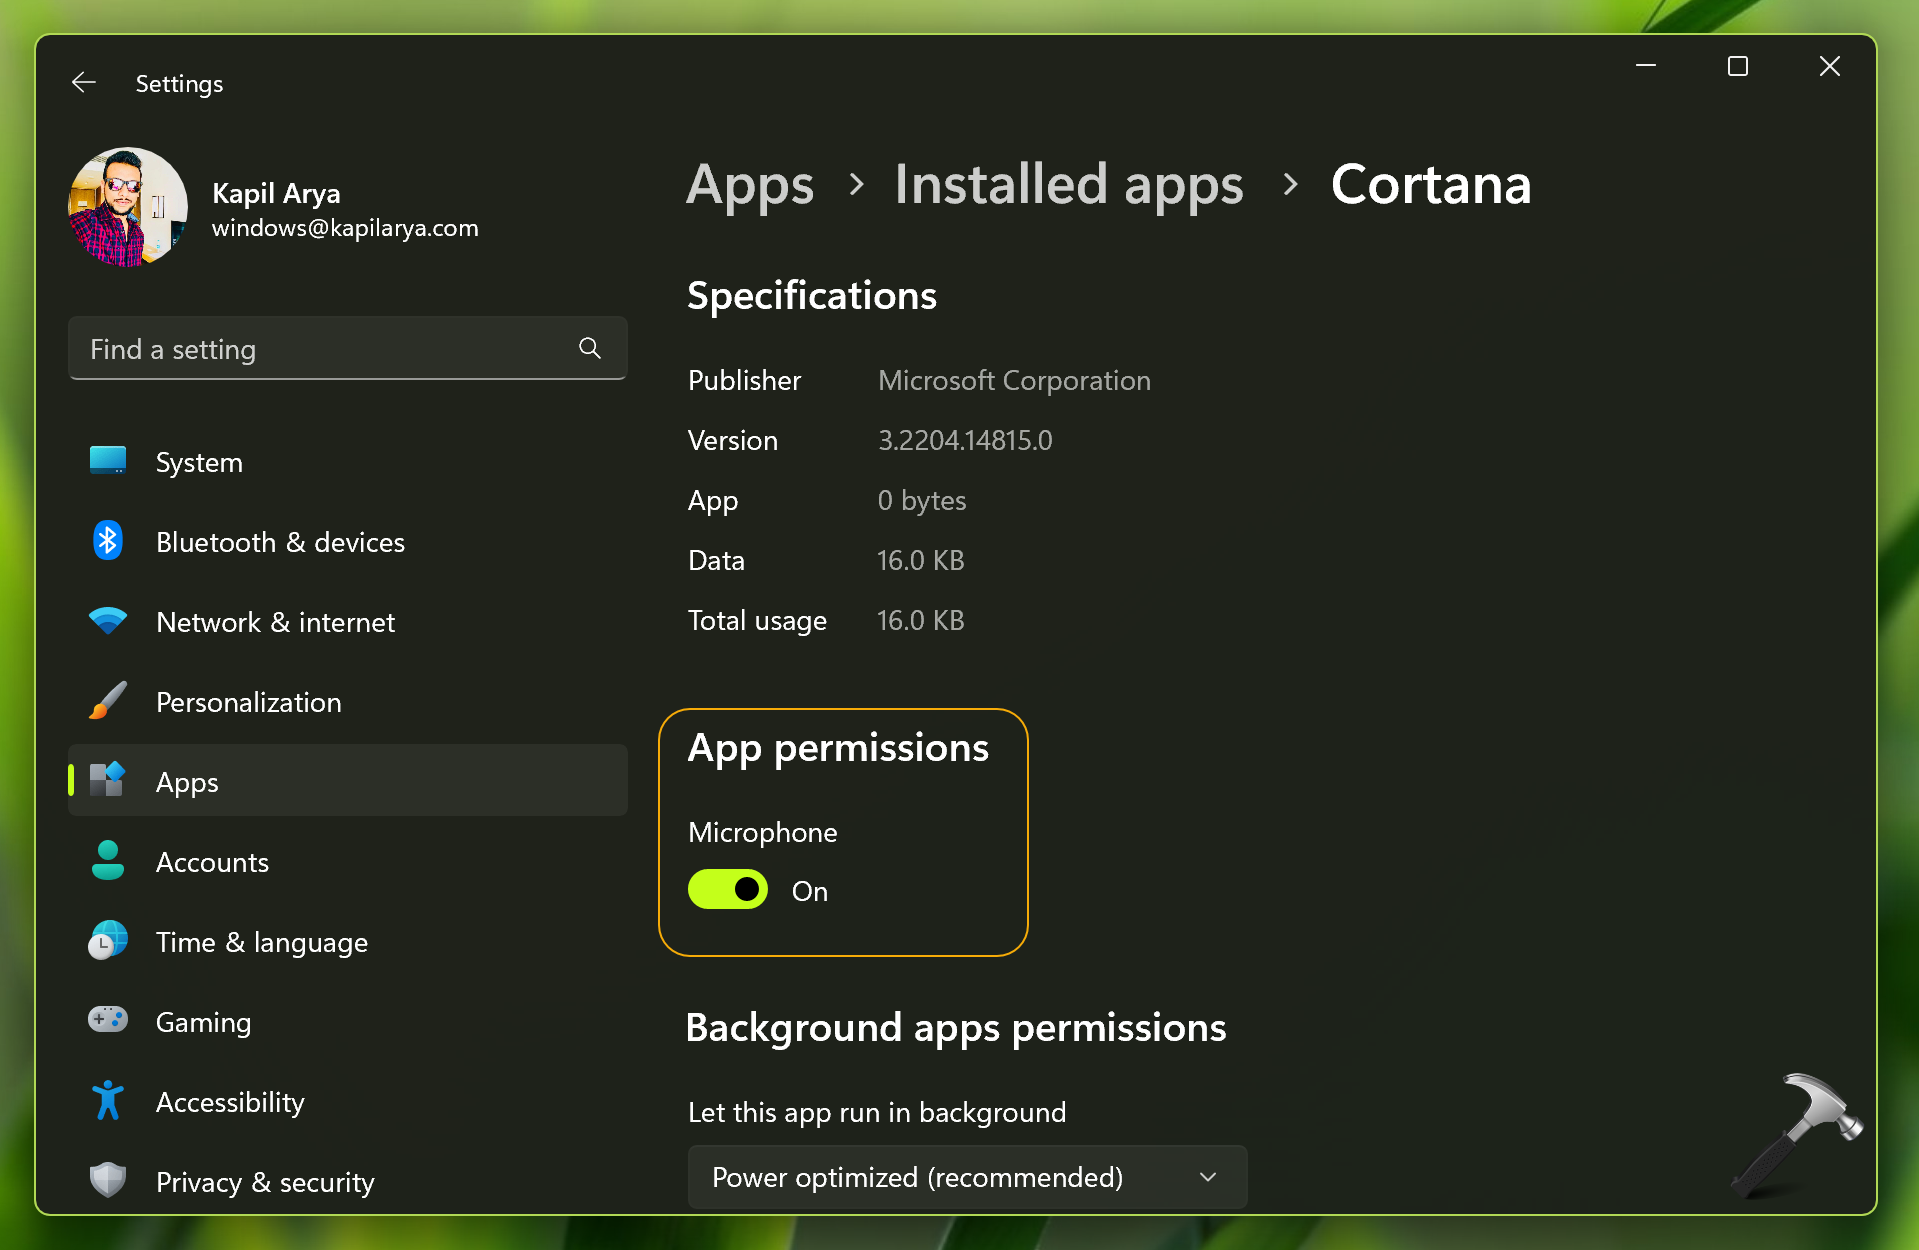Click the Bluetooth icon in sidebar
The height and width of the screenshot is (1250, 1919).
point(108,541)
